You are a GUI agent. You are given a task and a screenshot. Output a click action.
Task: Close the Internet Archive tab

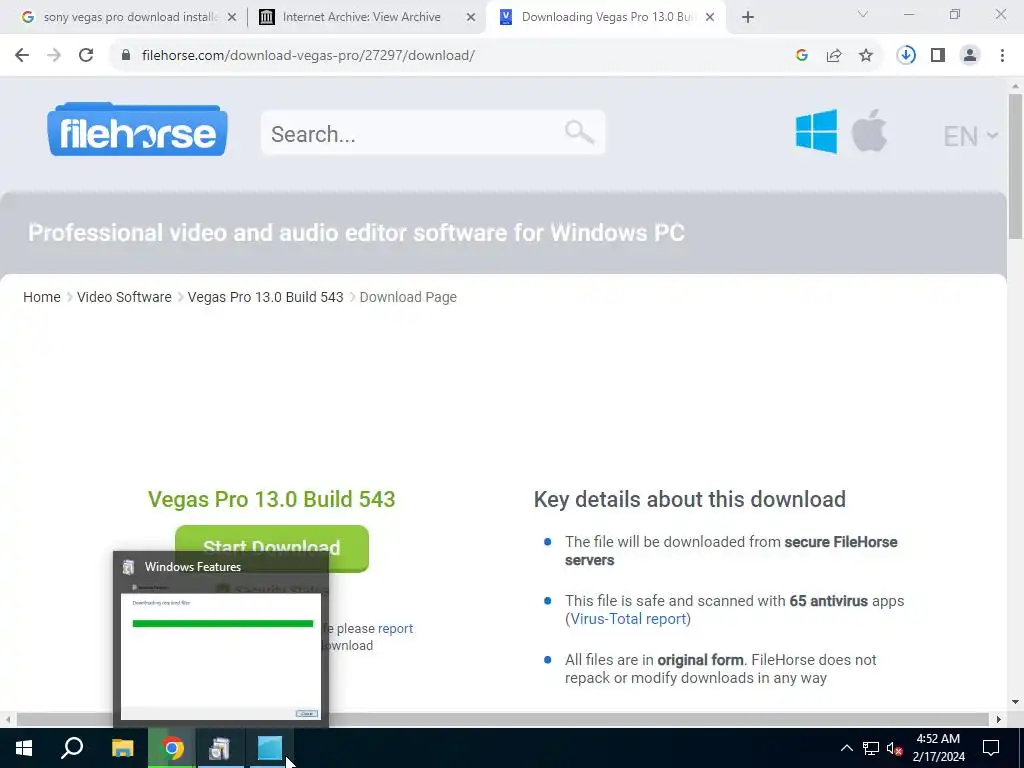click(x=471, y=17)
